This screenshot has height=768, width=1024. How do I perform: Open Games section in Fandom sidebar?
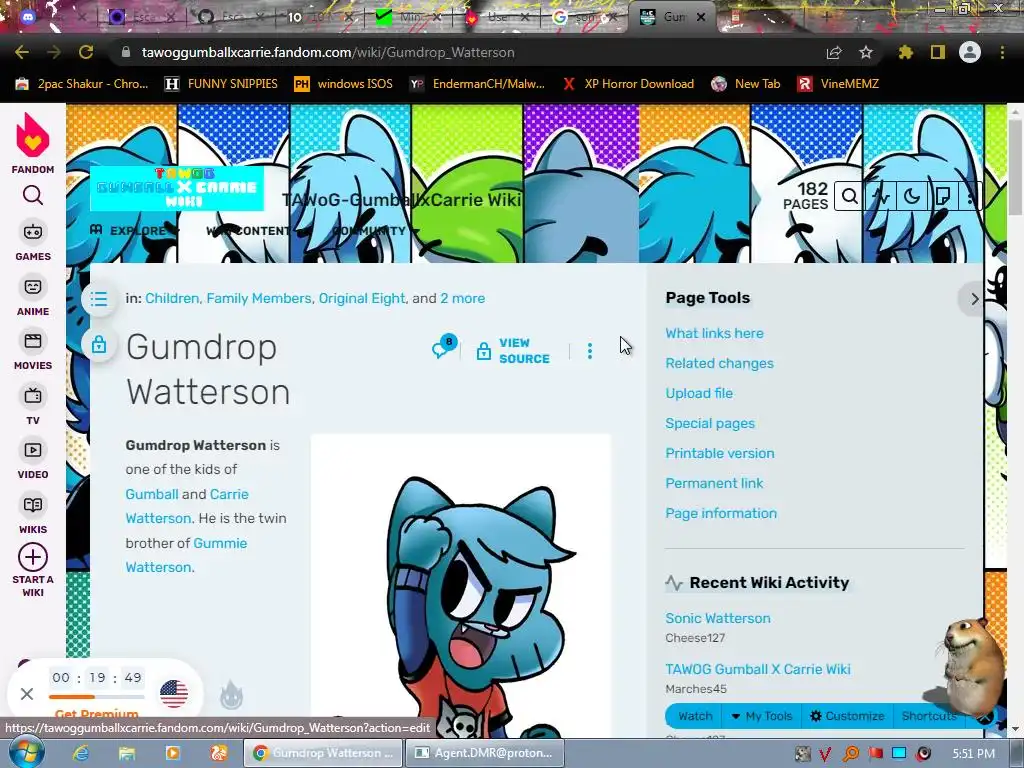tap(33, 242)
